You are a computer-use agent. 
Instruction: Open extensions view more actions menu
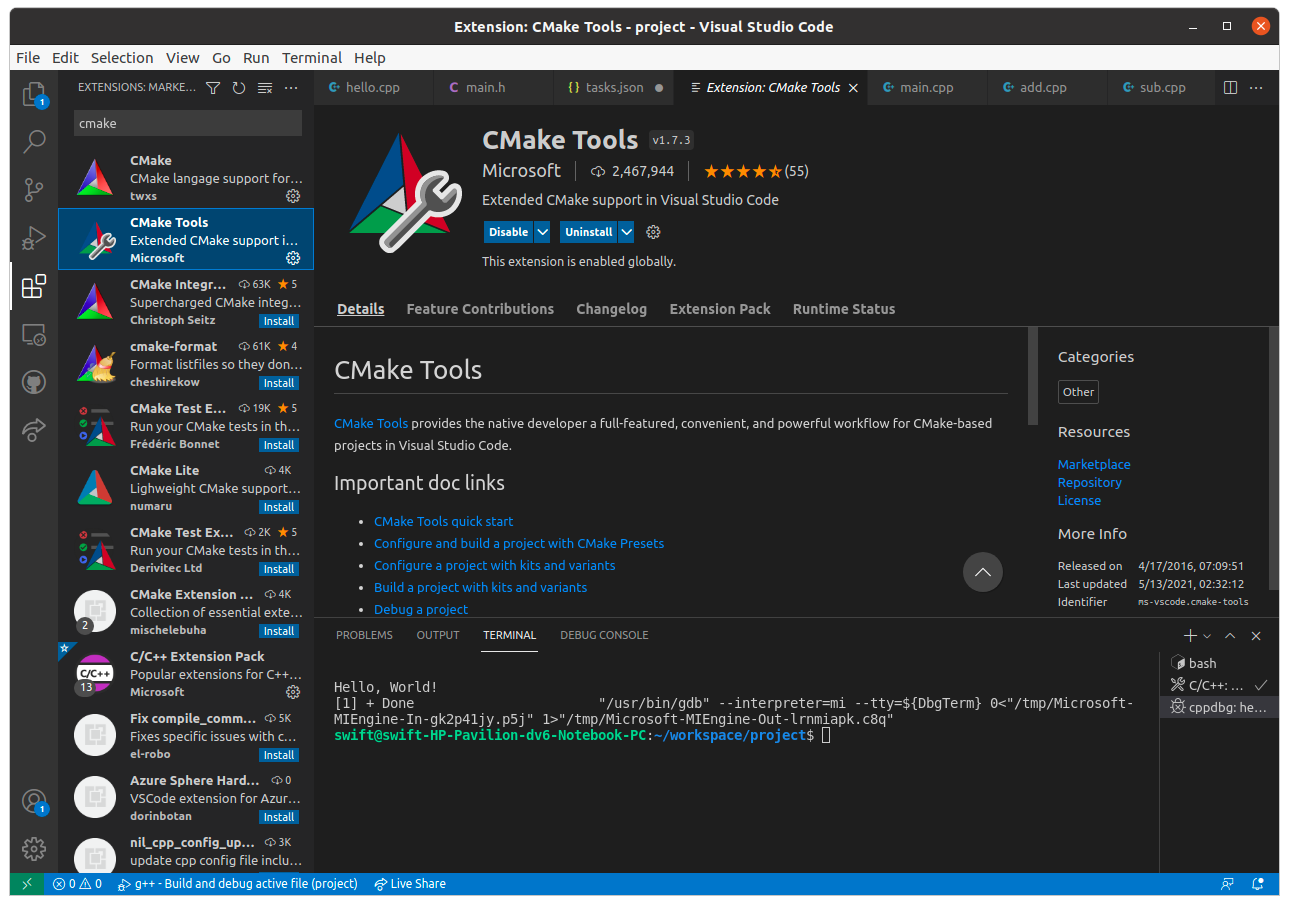tap(291, 88)
